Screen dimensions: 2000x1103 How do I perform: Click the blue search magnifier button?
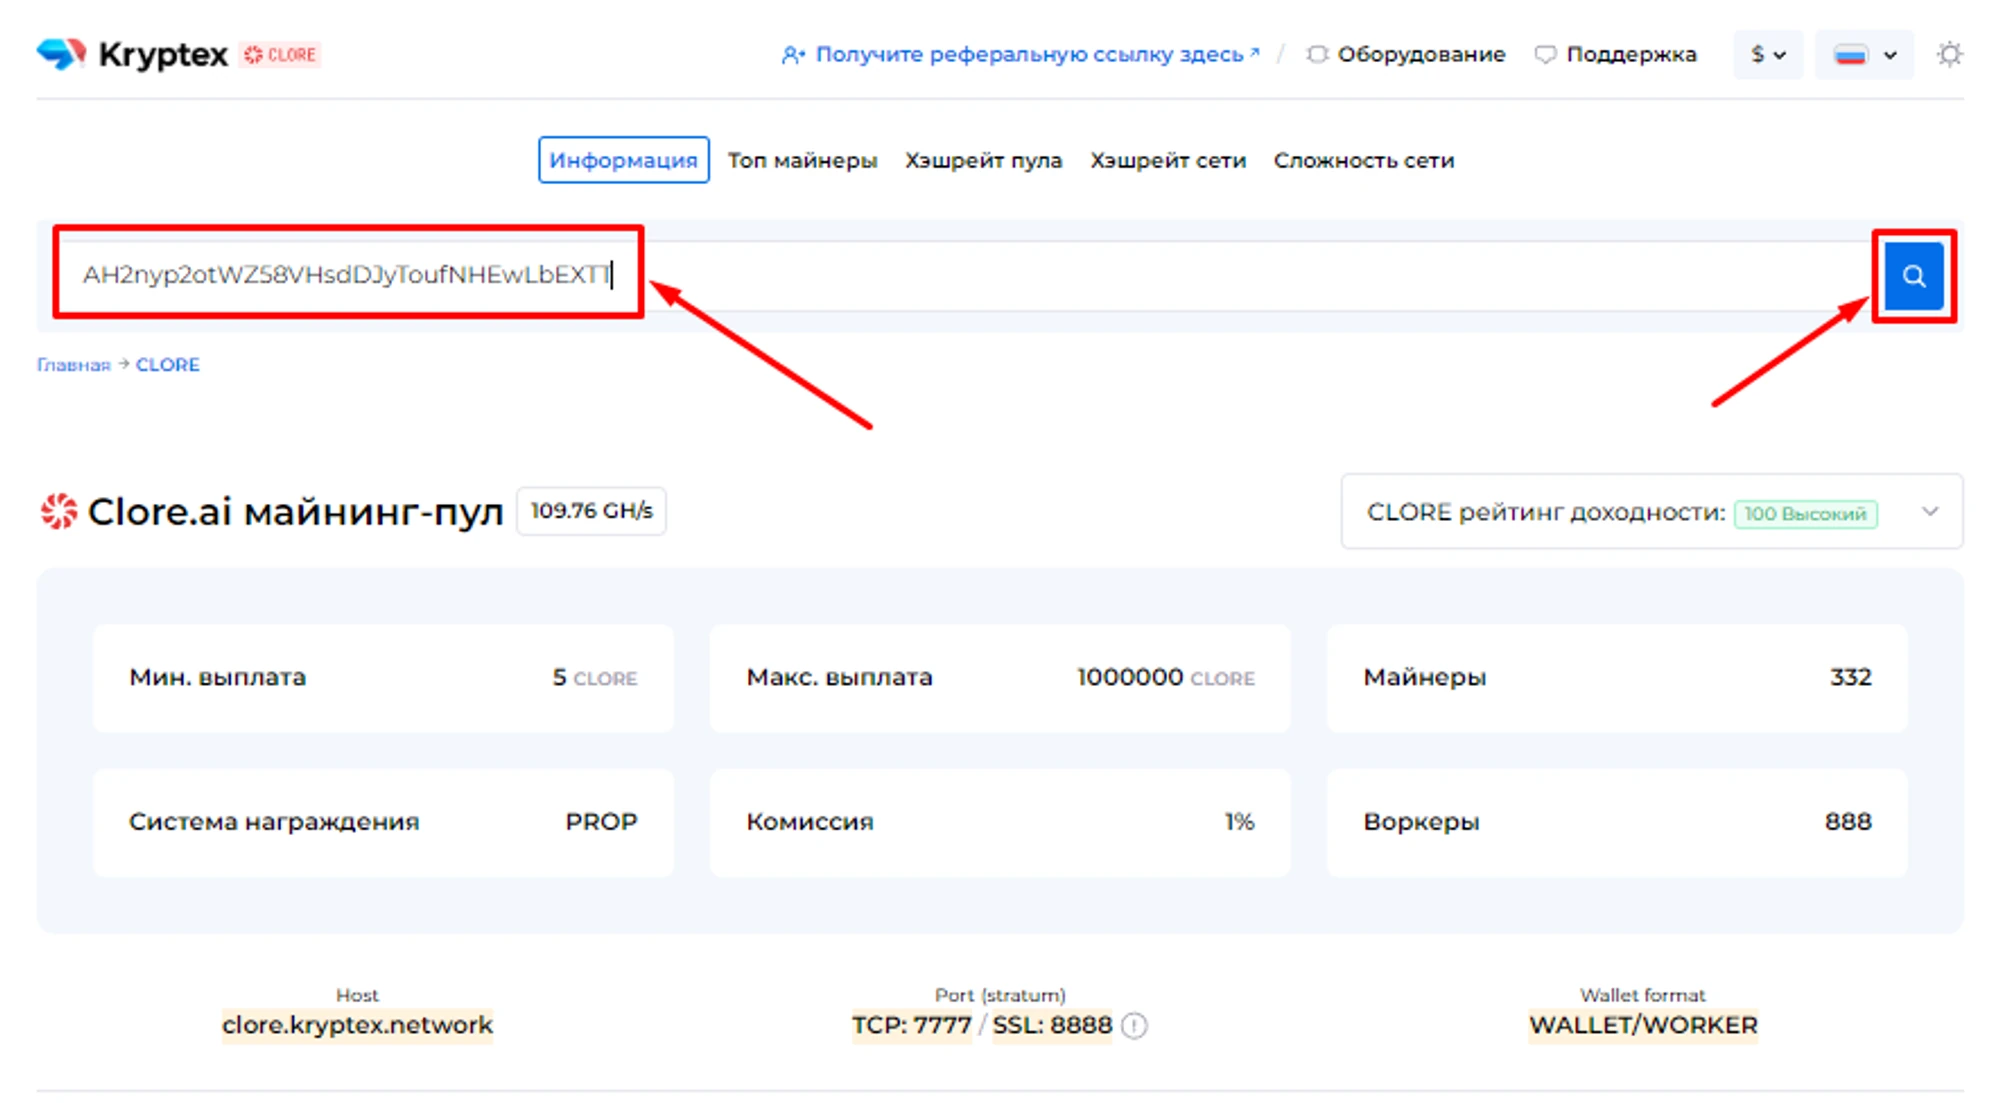(x=1913, y=276)
